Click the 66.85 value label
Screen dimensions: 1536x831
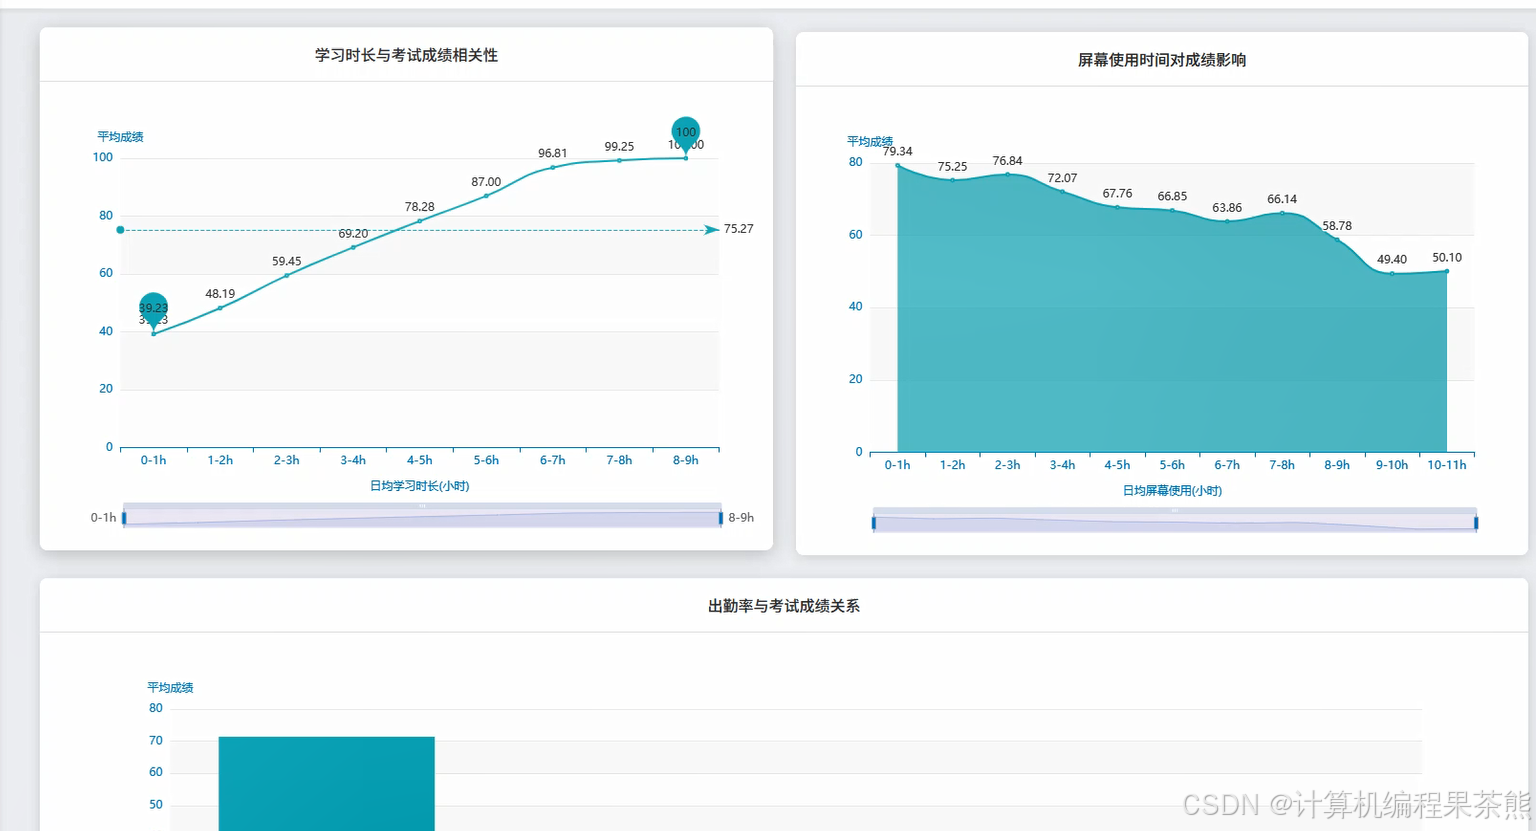[x=1173, y=197]
